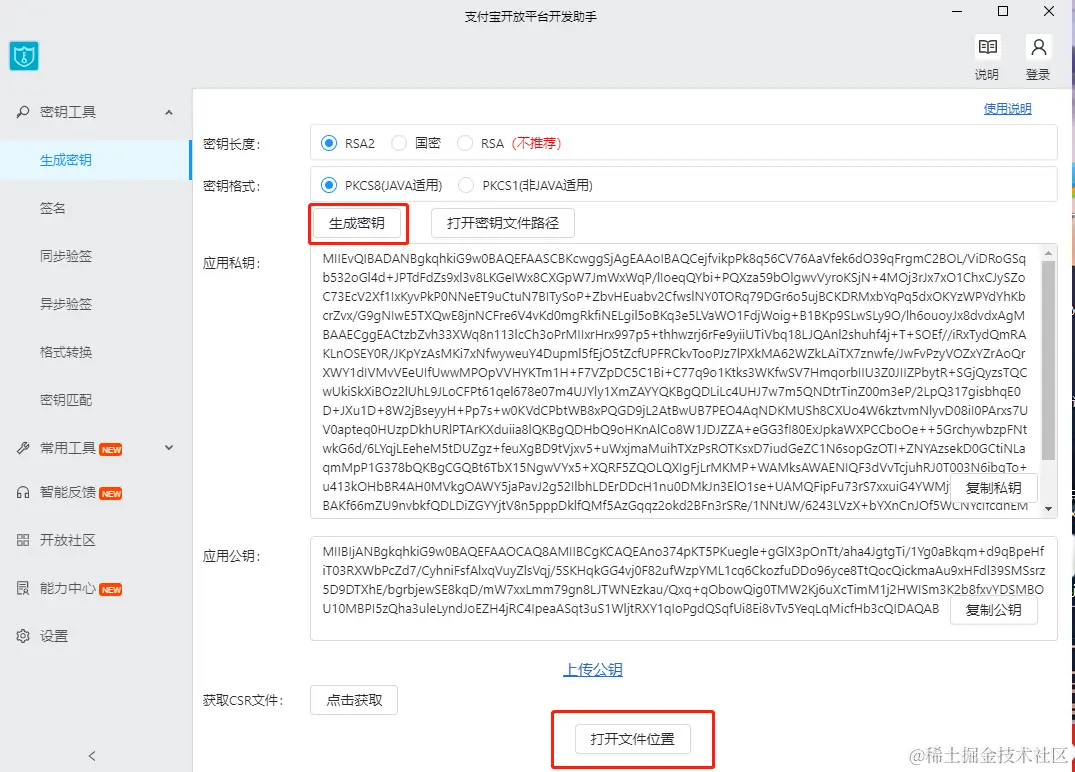Collapse sidebar with the left arrow

click(92, 756)
